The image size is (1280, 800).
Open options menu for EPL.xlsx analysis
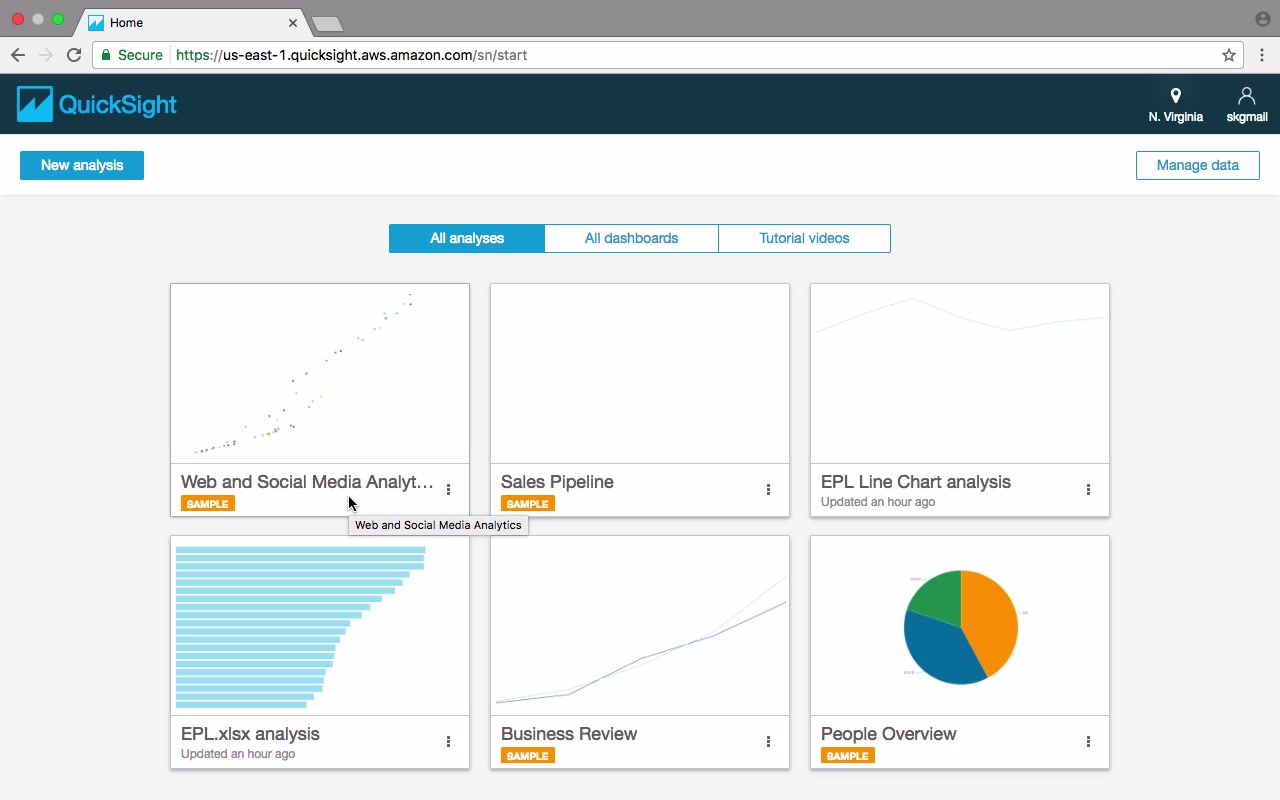coord(448,742)
